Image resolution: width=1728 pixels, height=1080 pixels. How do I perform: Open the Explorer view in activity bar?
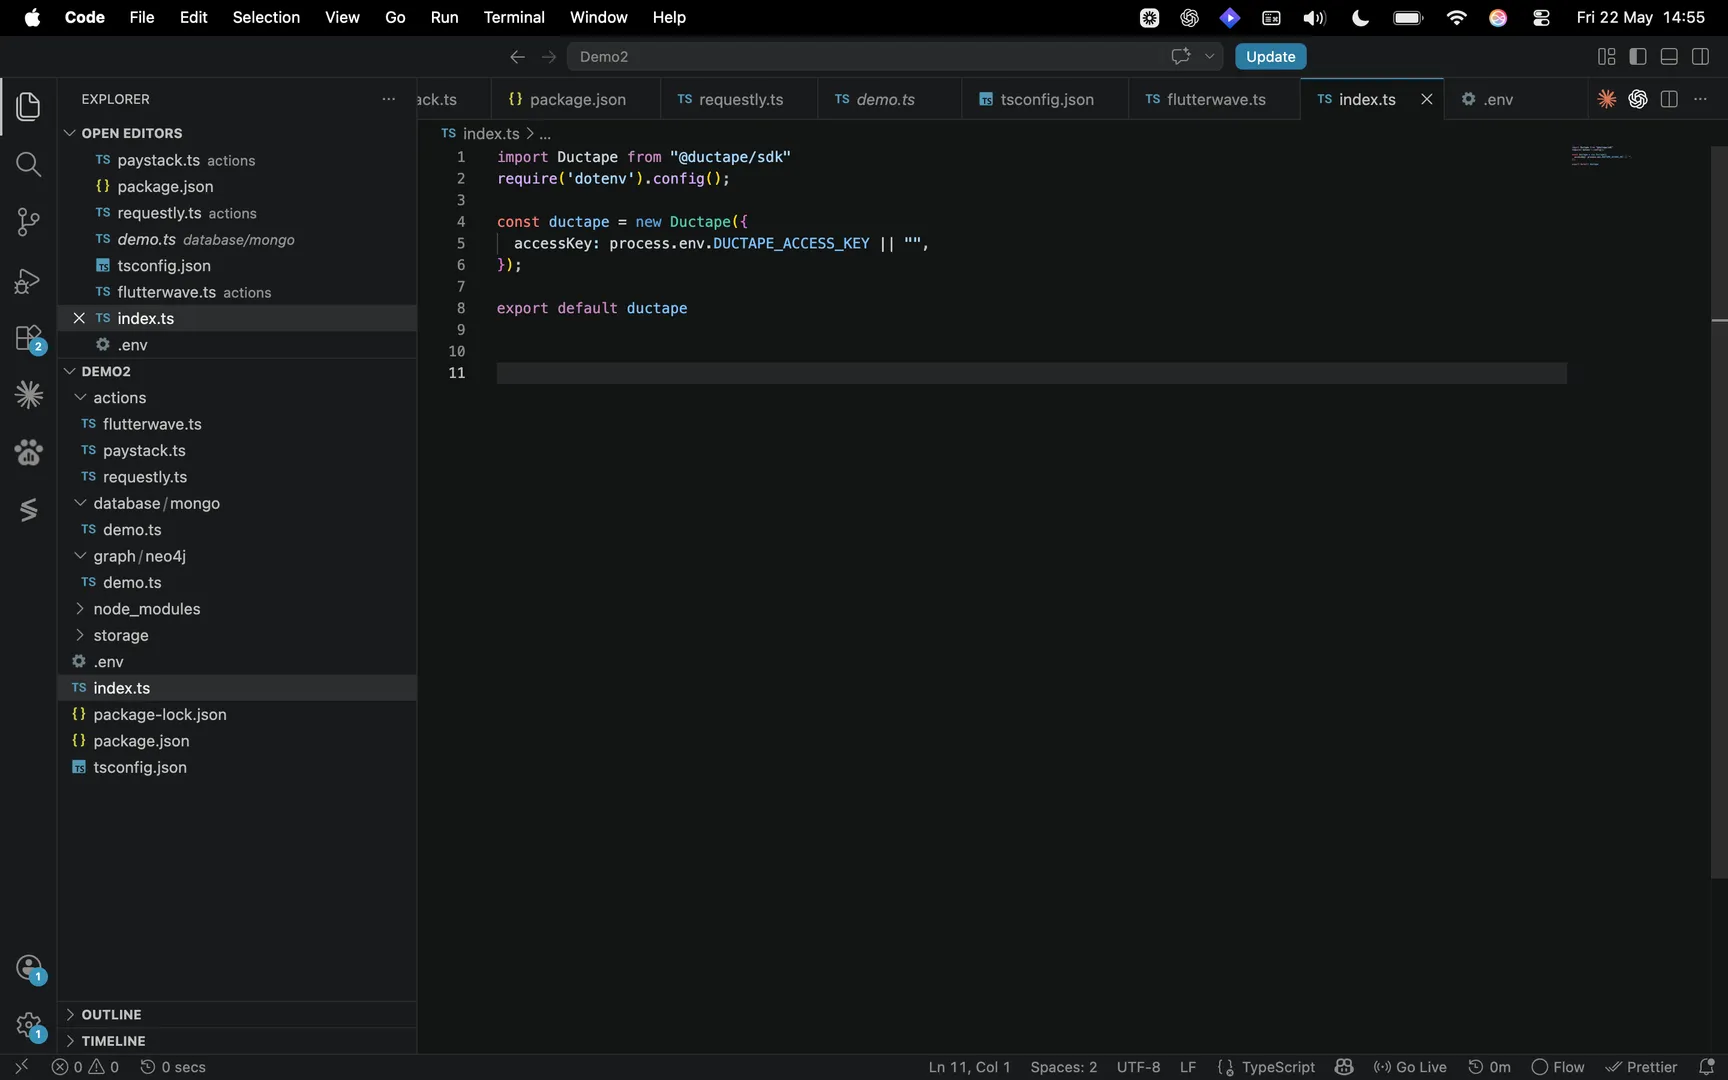pyautogui.click(x=28, y=106)
